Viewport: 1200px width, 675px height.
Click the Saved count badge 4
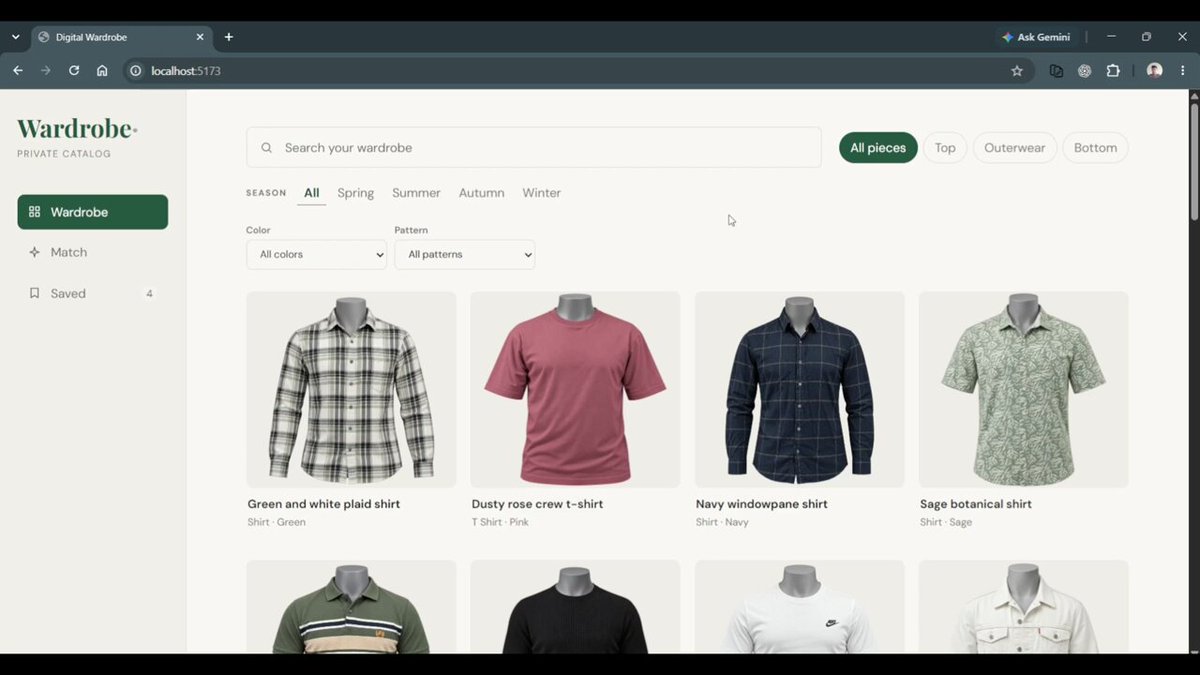(x=149, y=294)
